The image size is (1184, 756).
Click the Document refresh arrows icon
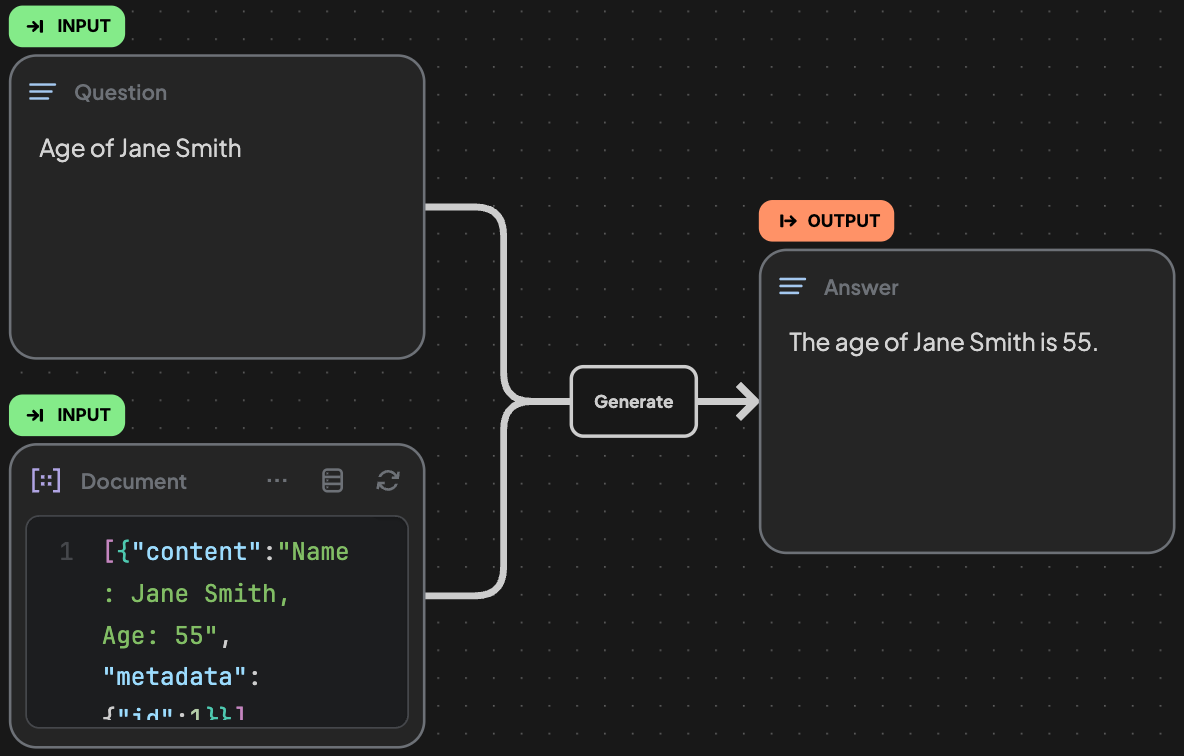tap(388, 480)
